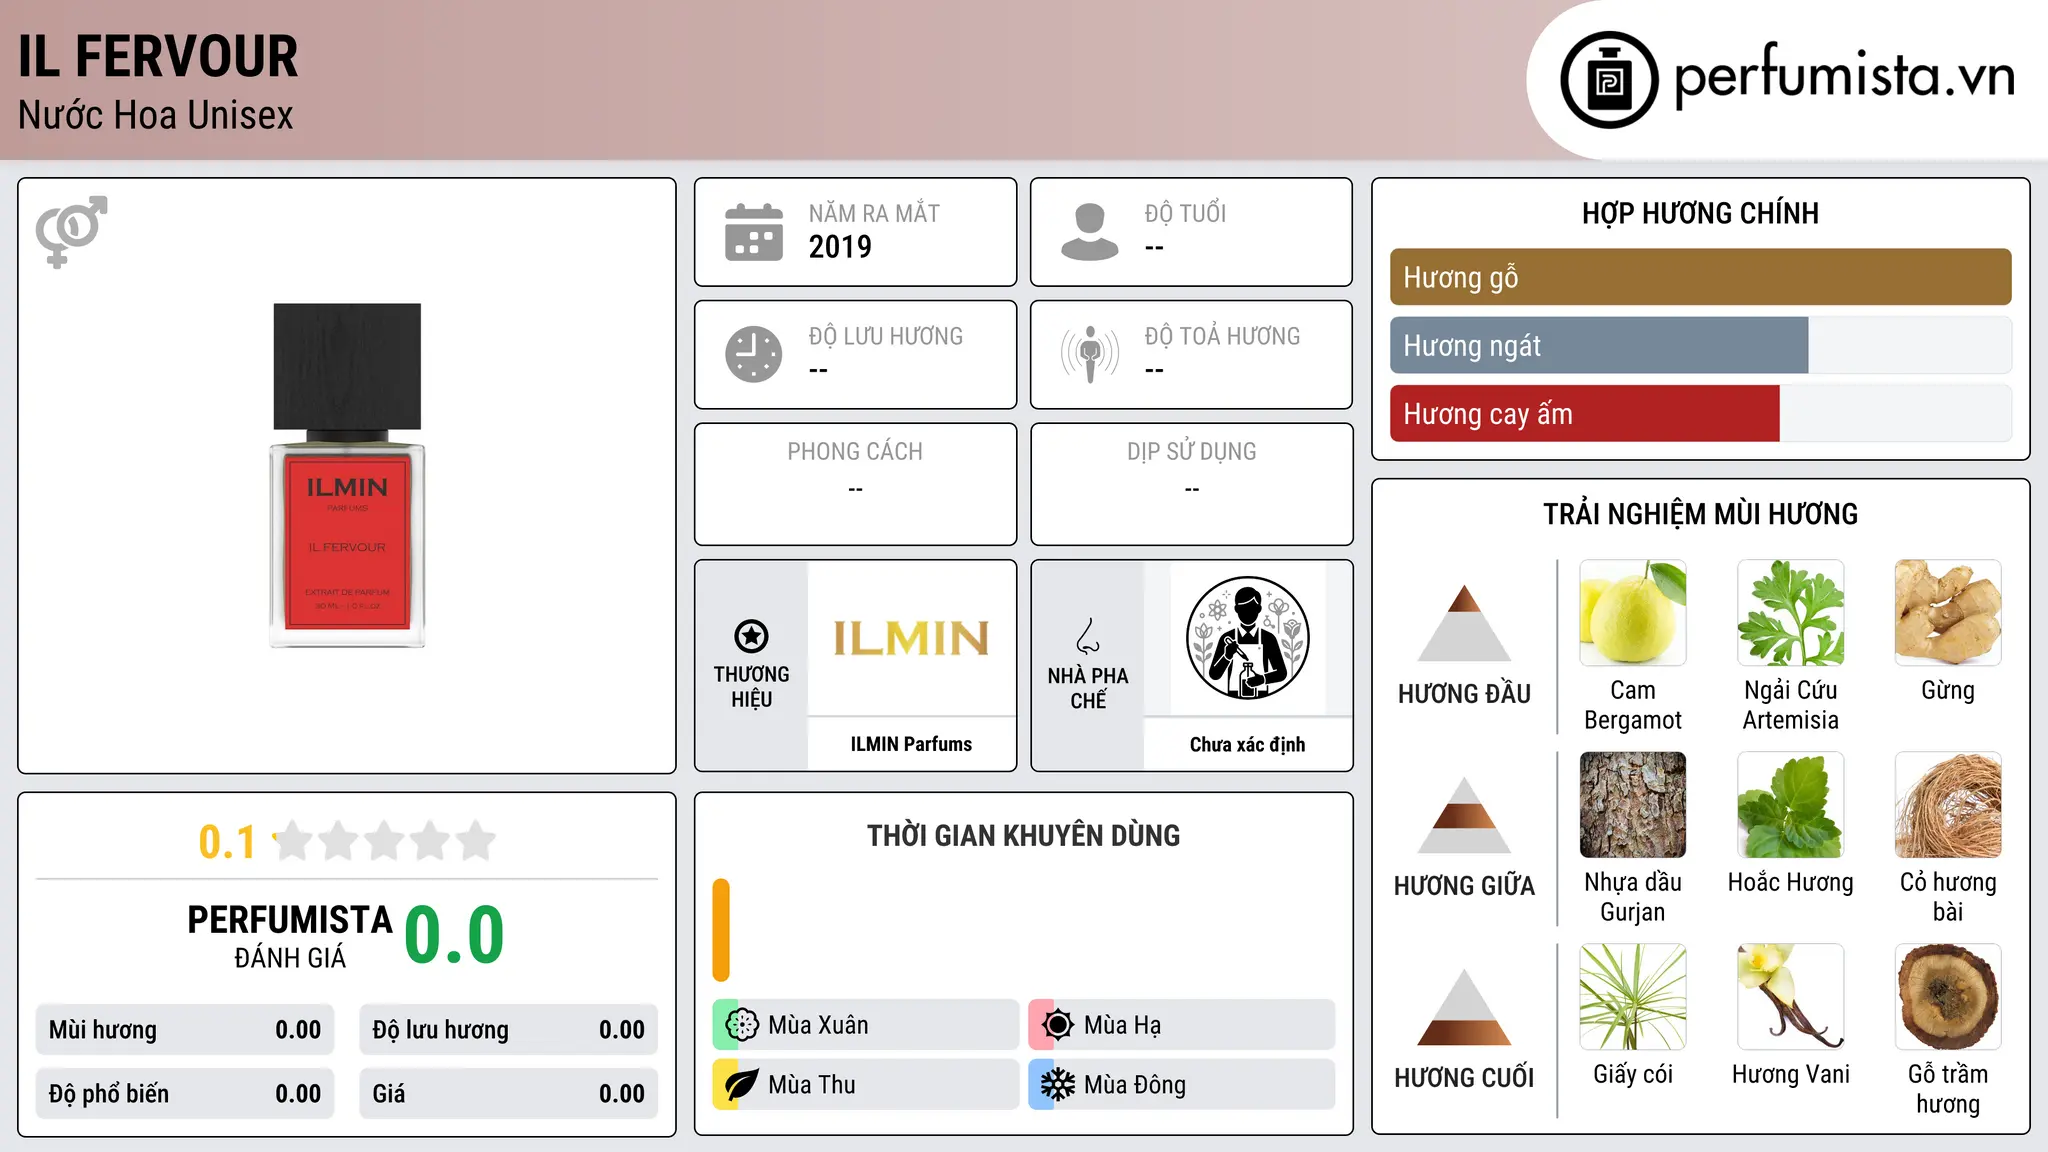
Task: Open the Cam Bergamot note image
Action: coord(1633,613)
